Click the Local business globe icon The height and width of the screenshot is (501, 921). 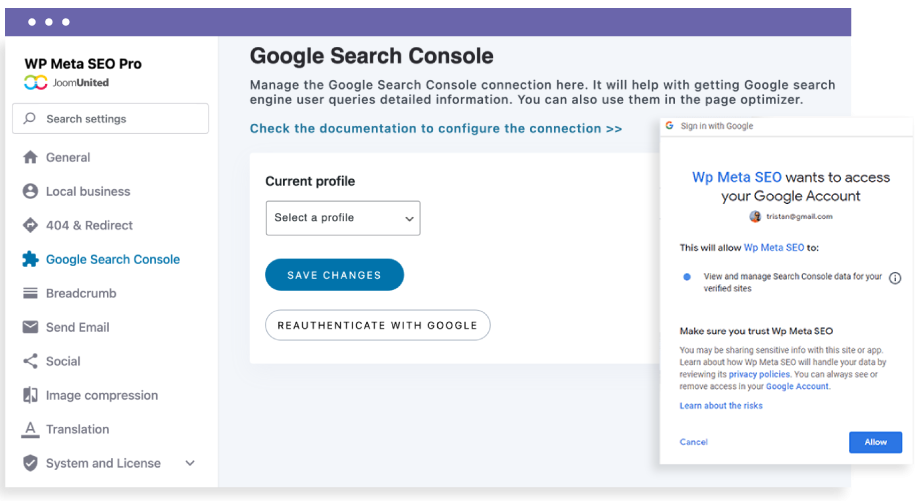pyautogui.click(x=29, y=191)
